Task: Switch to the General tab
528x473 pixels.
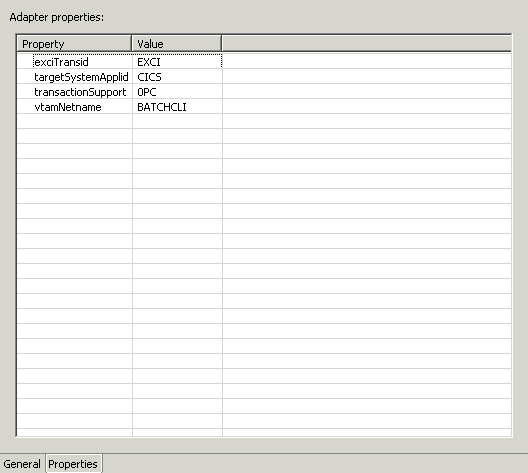Action: pyautogui.click(x=22, y=464)
